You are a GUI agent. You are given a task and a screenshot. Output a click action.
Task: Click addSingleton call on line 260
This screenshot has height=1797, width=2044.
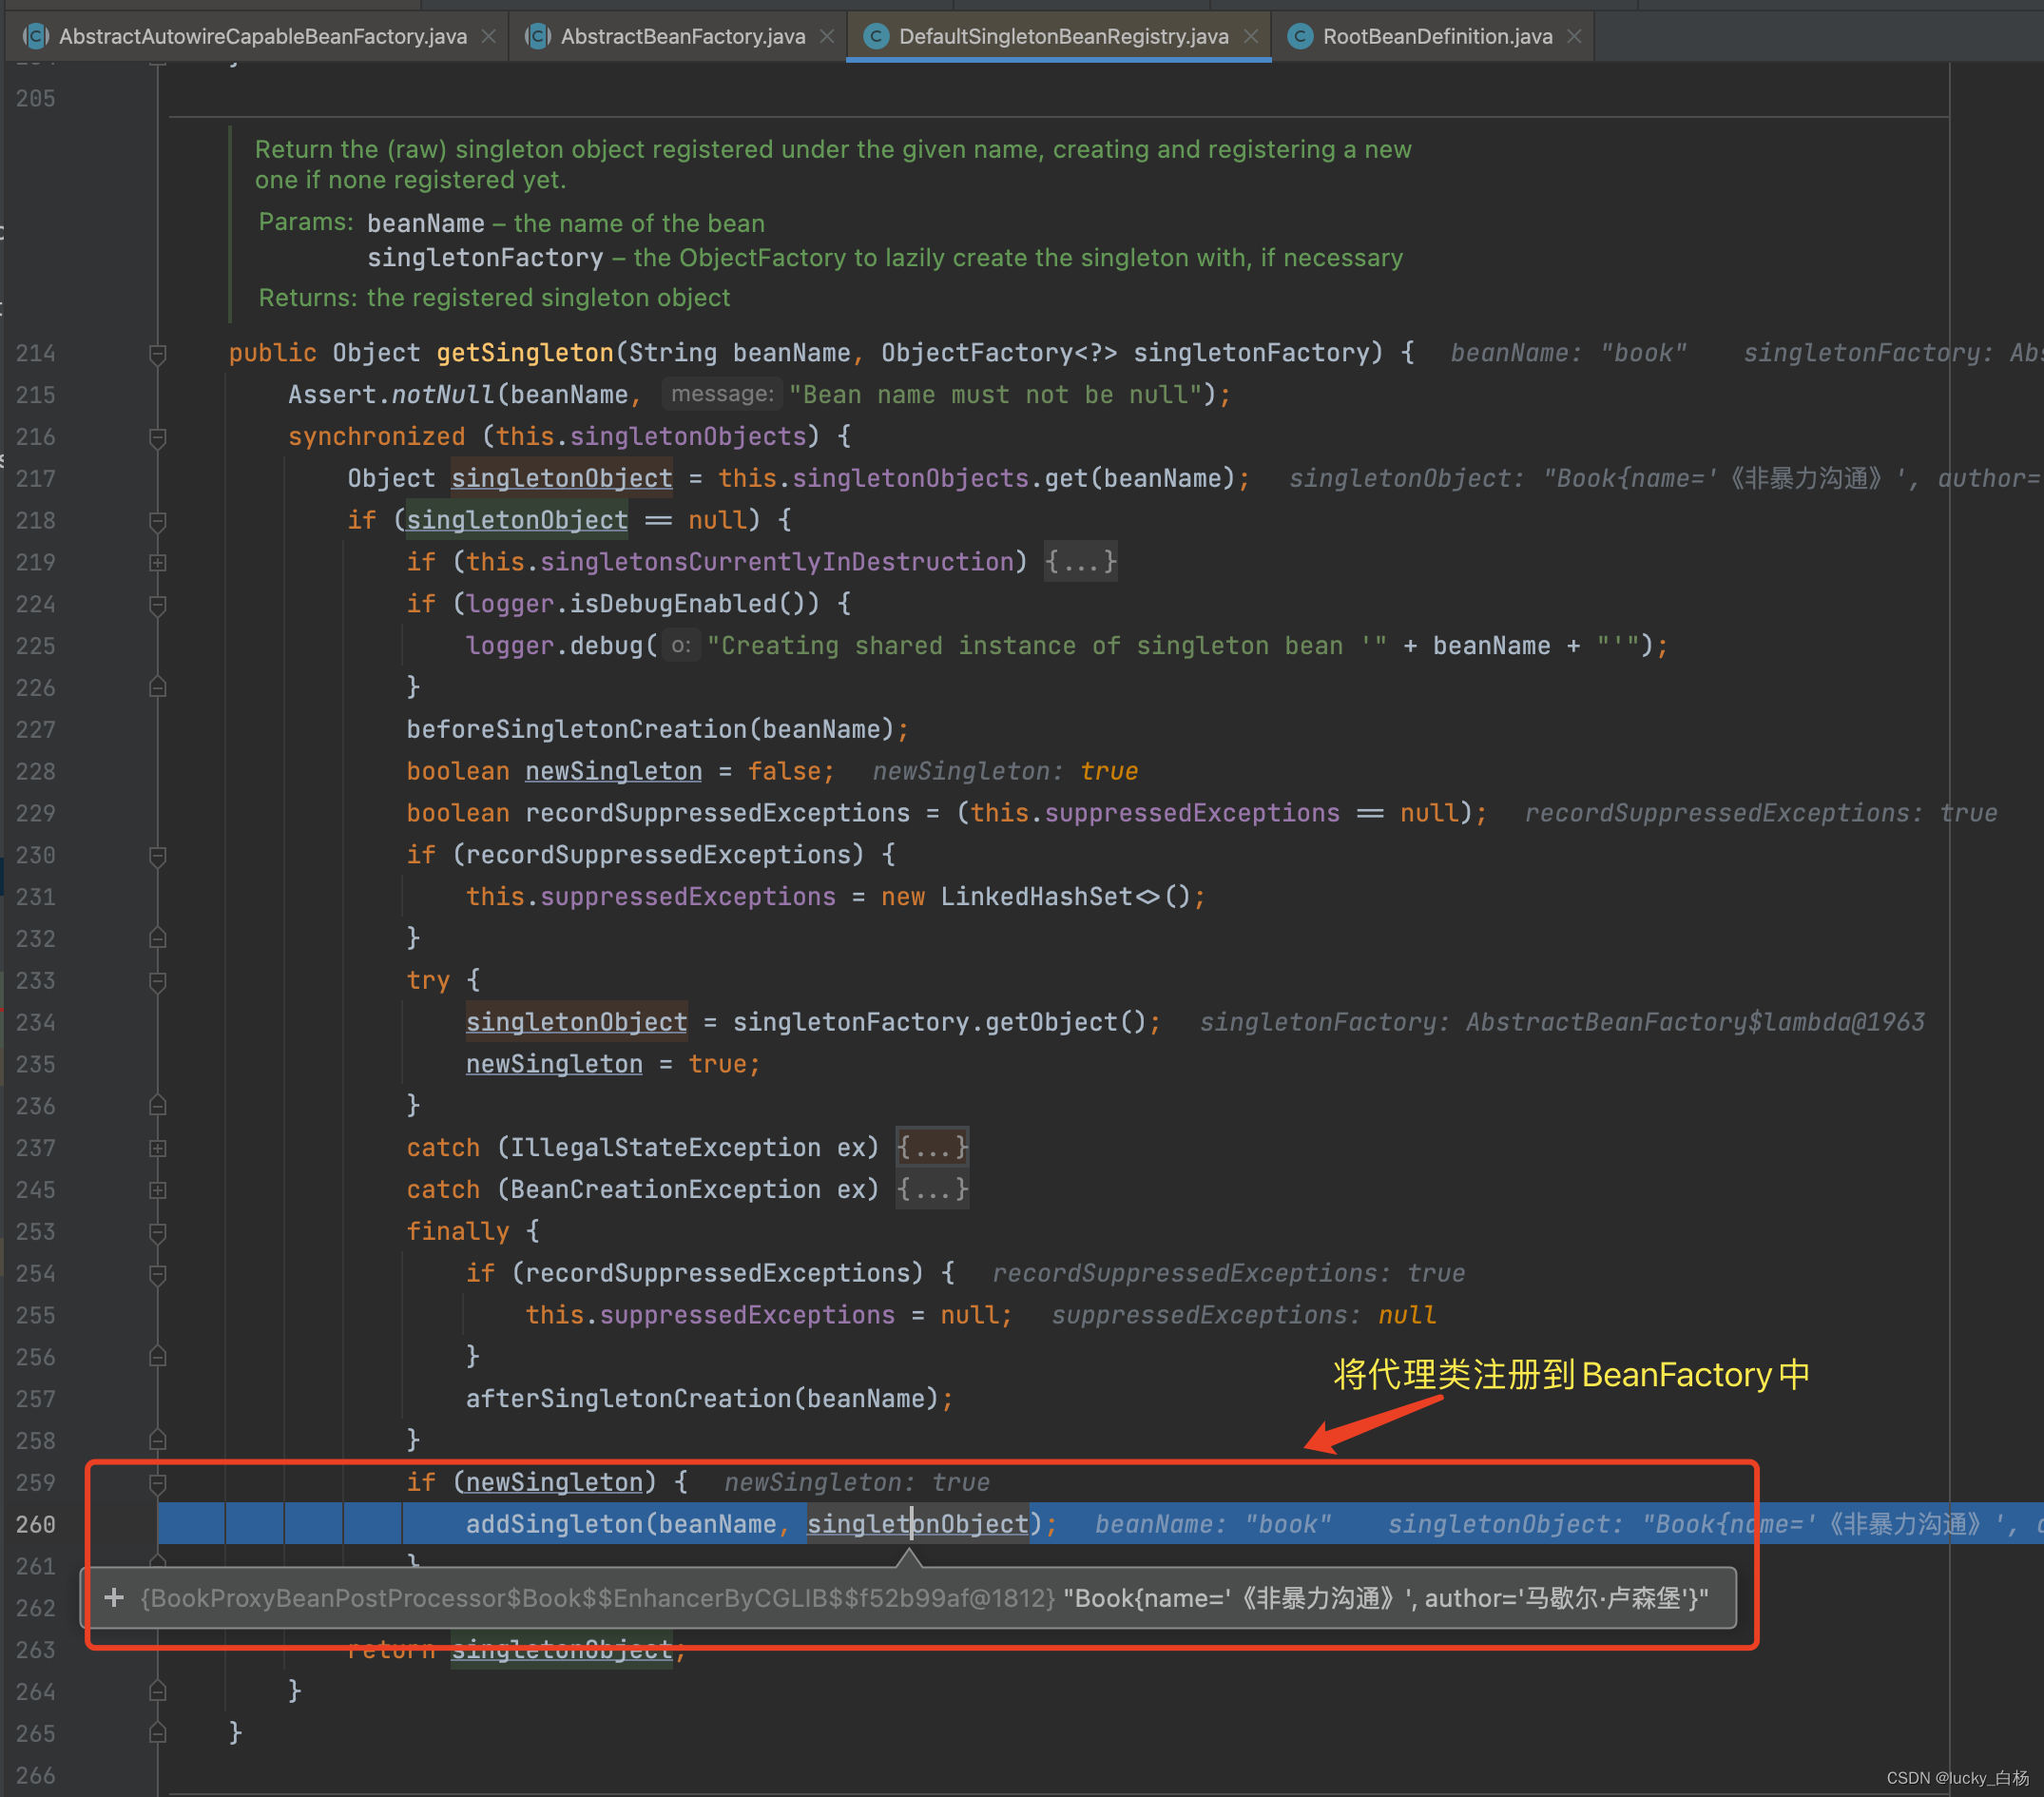coord(555,1524)
